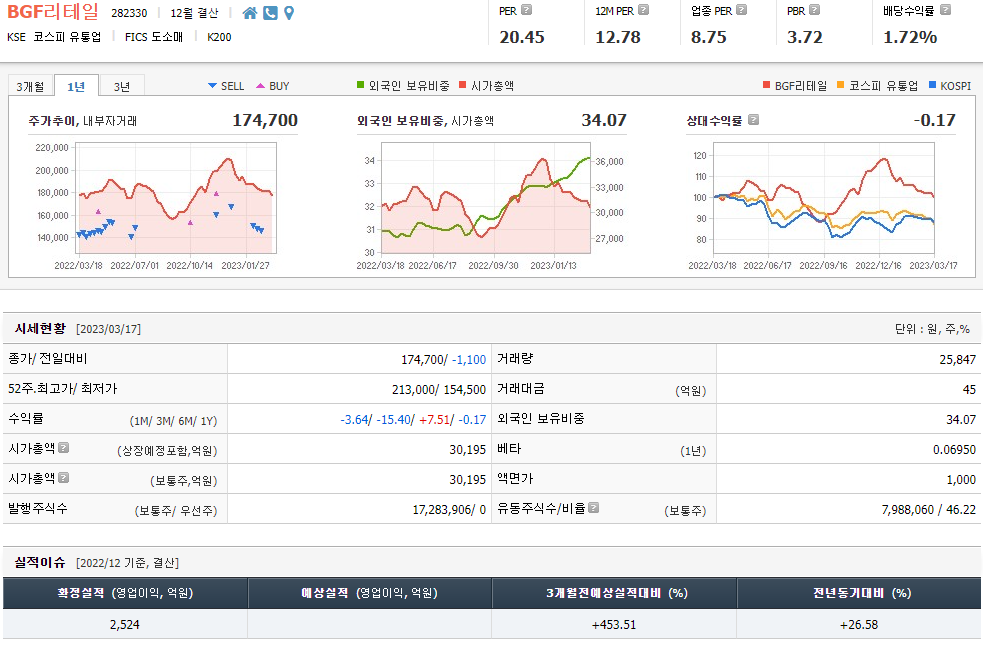Click the 확정실적 column header
The image size is (983, 645).
pos(125,593)
